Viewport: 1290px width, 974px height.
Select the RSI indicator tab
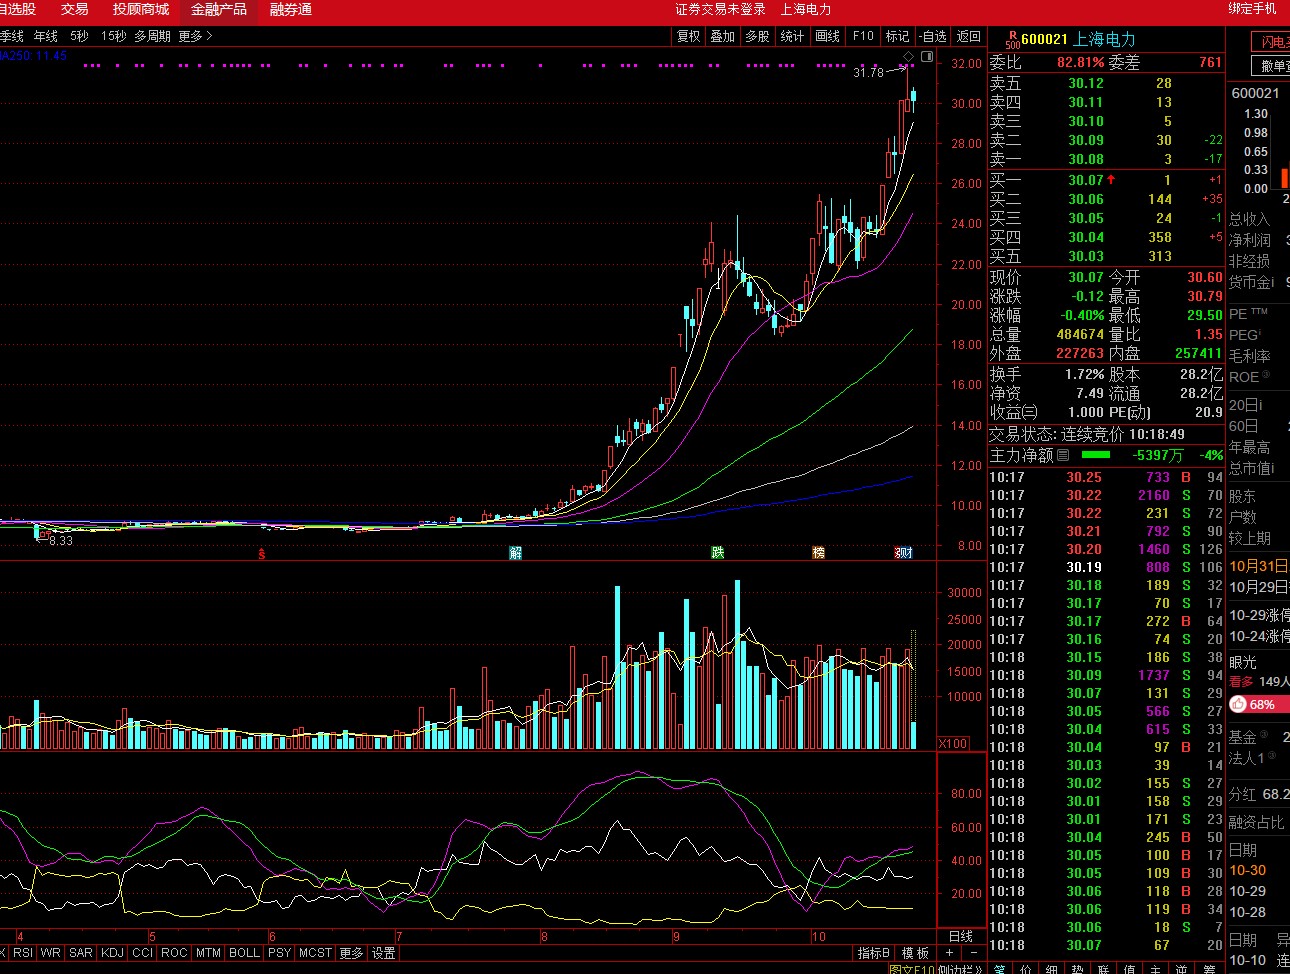(x=23, y=953)
